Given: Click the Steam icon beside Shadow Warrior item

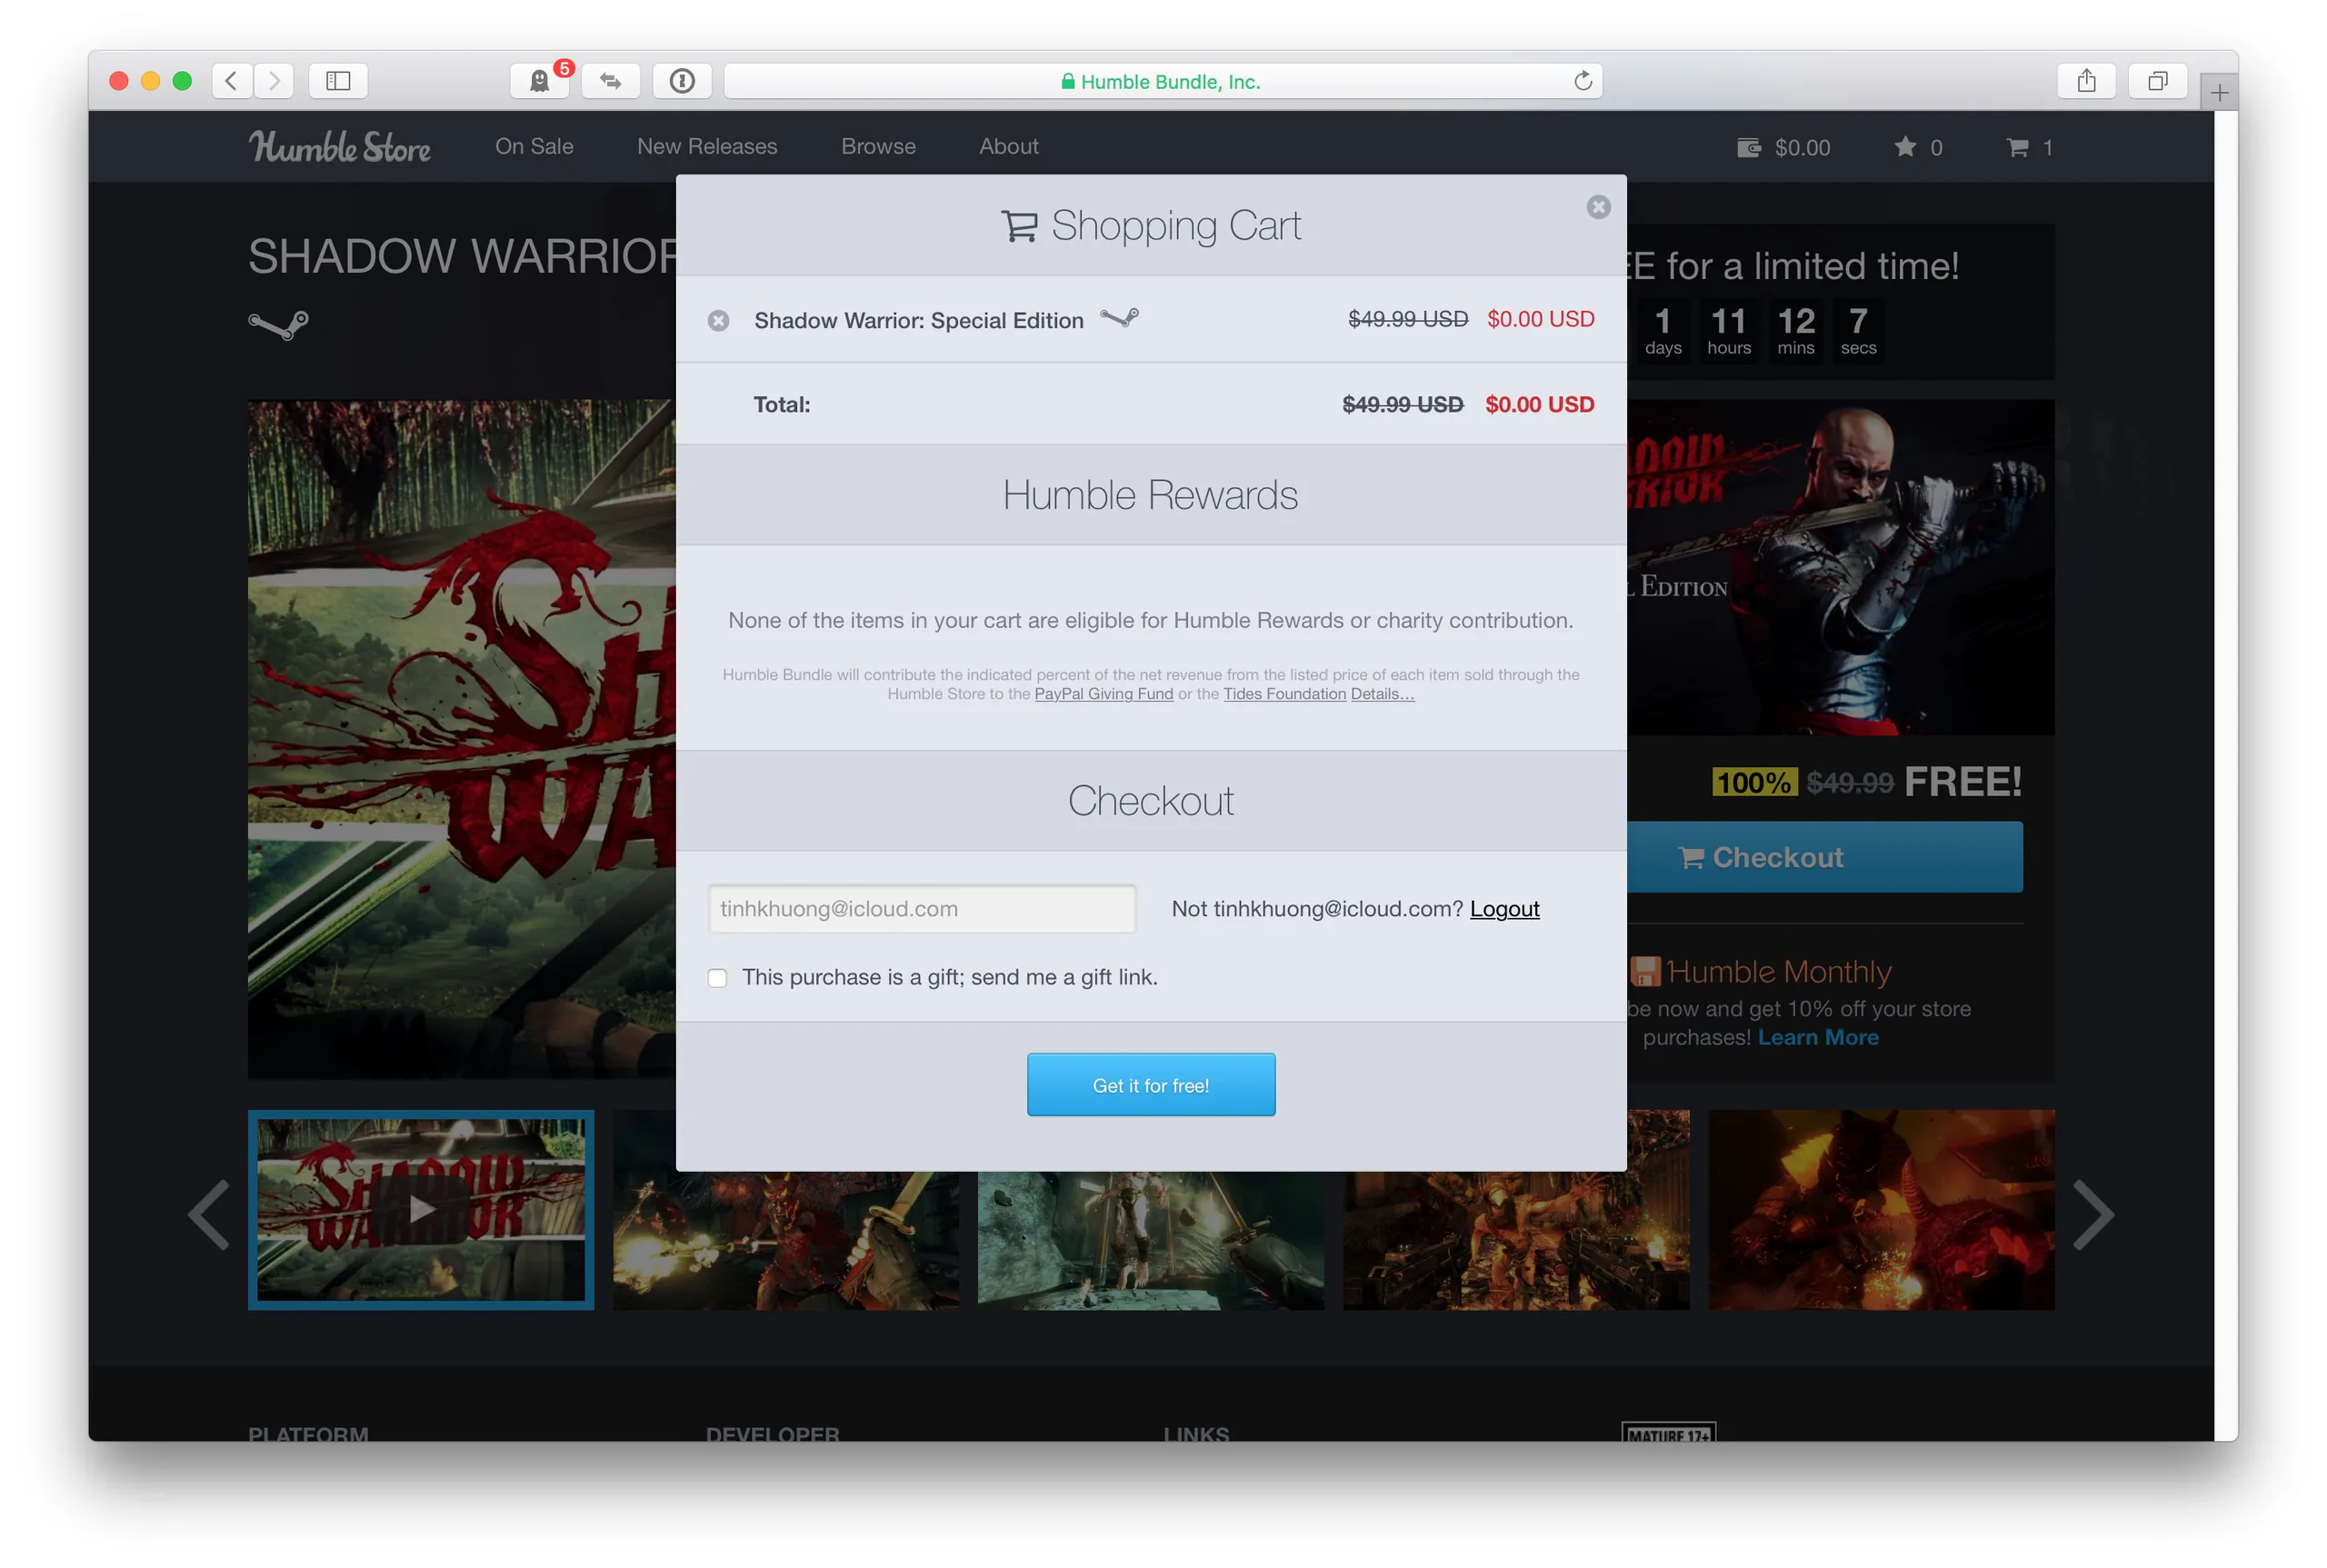Looking at the screenshot, I should [x=1119, y=318].
